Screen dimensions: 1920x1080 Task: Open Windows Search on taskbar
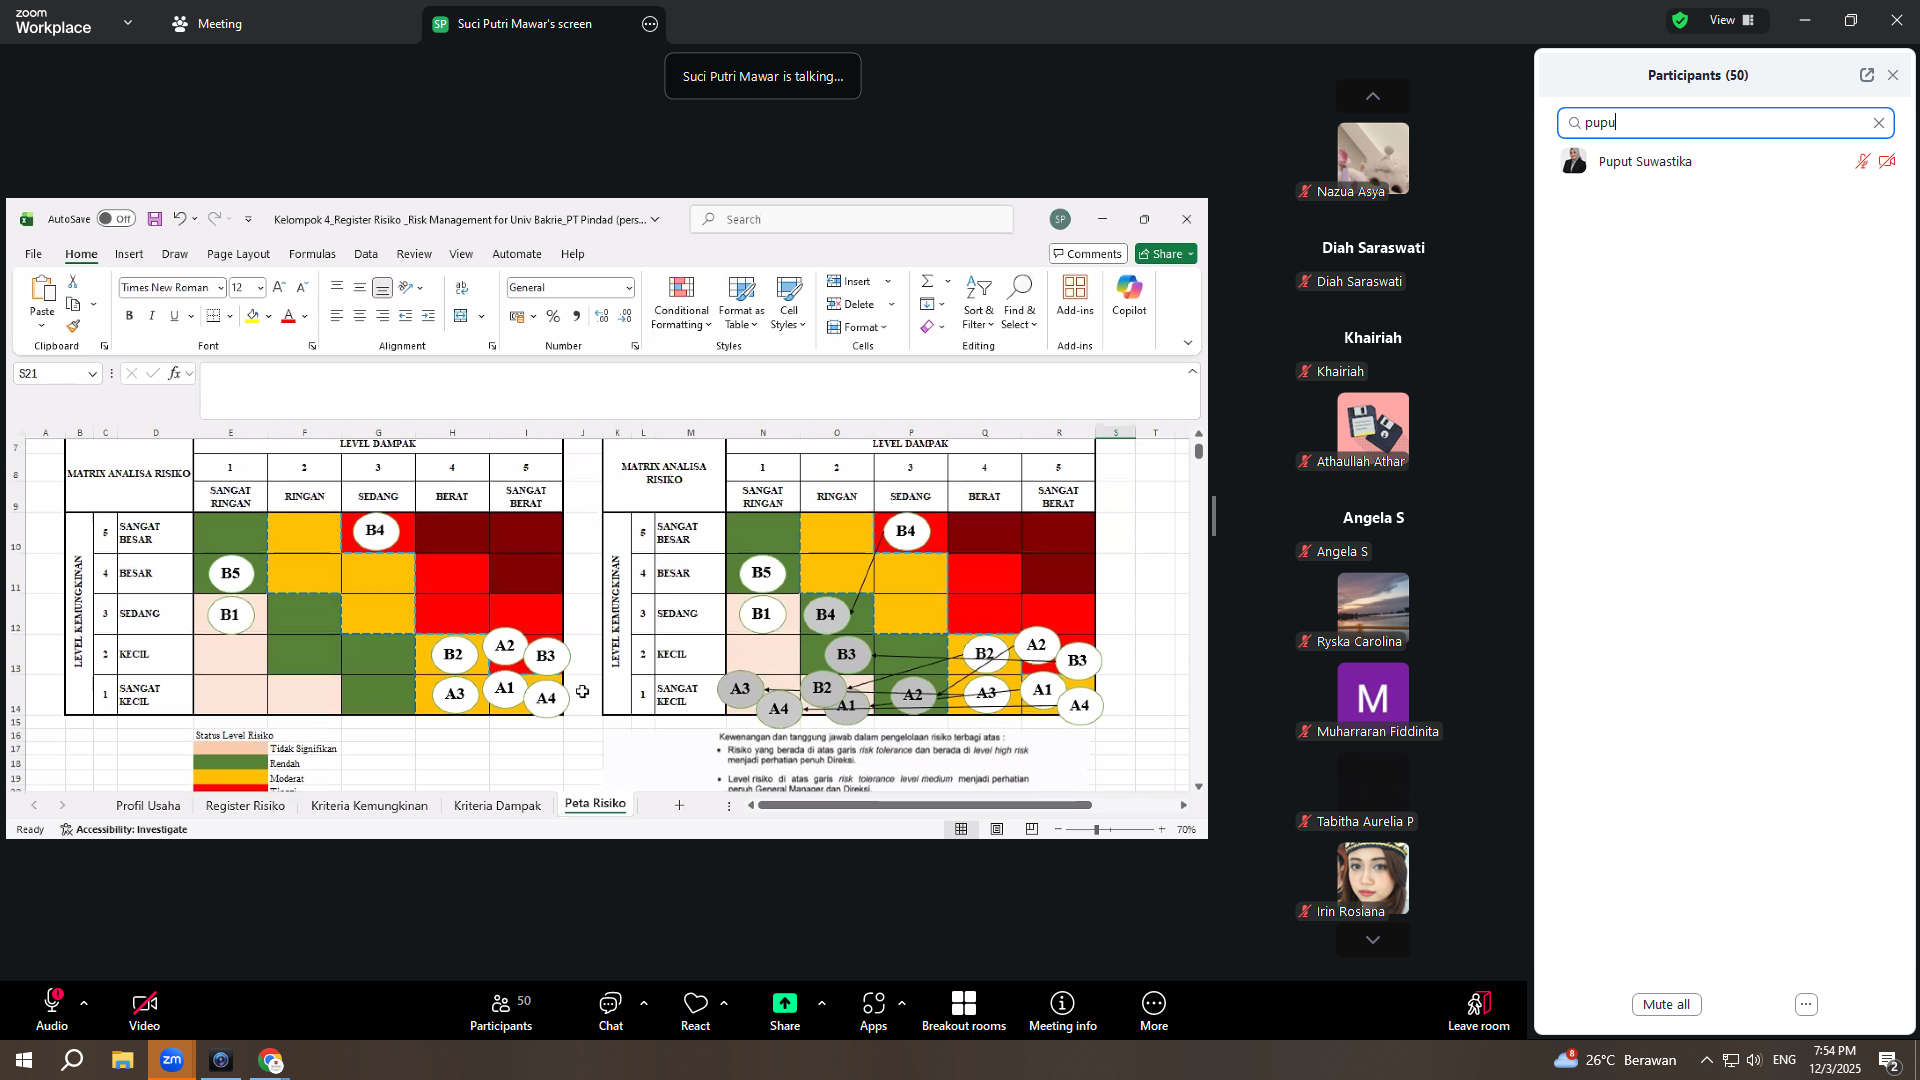[x=72, y=1060]
